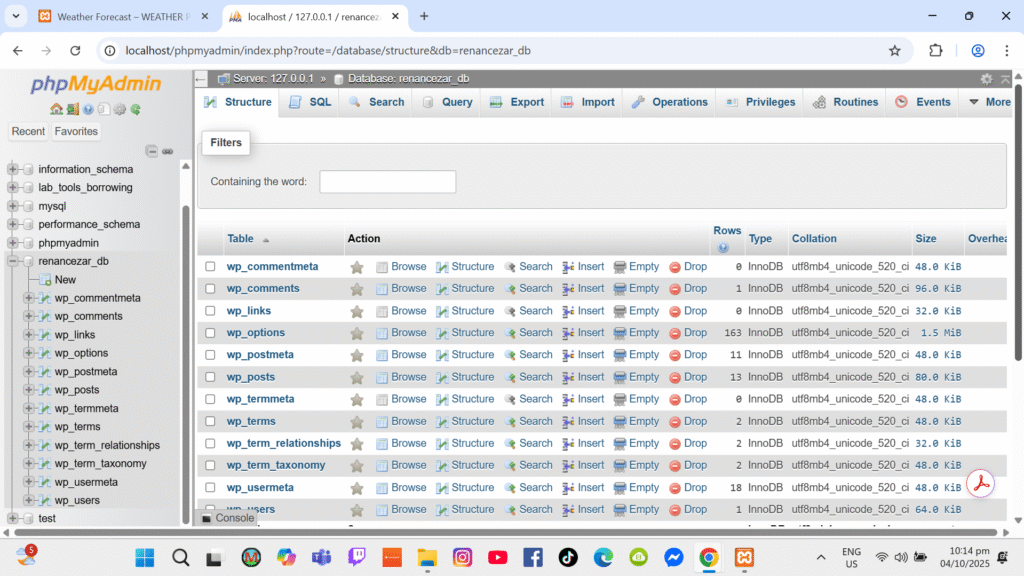1024x576 pixels.
Task: Collapse the renancezar_db database tree
Action: [13, 261]
